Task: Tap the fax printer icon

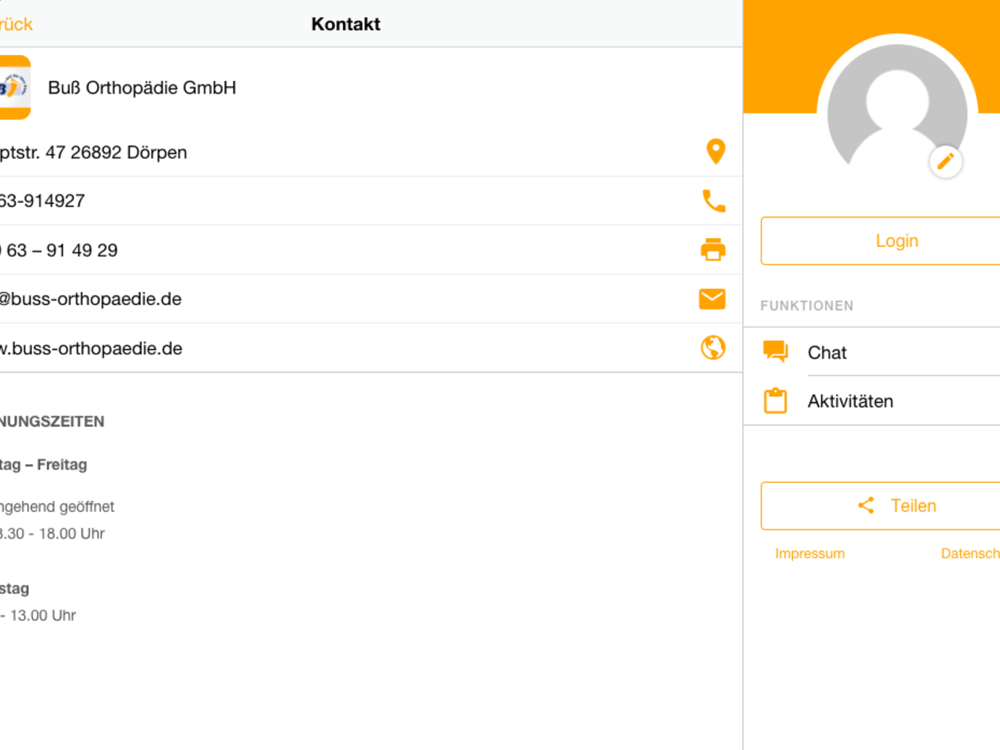Action: [x=713, y=249]
